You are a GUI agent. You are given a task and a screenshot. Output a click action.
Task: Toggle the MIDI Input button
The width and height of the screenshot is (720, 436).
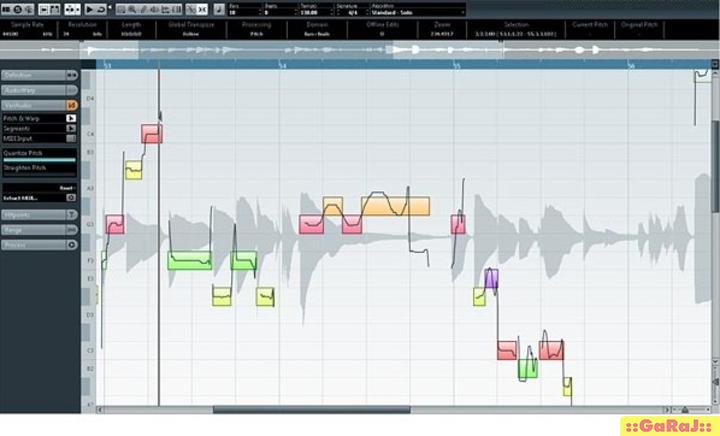[71, 138]
